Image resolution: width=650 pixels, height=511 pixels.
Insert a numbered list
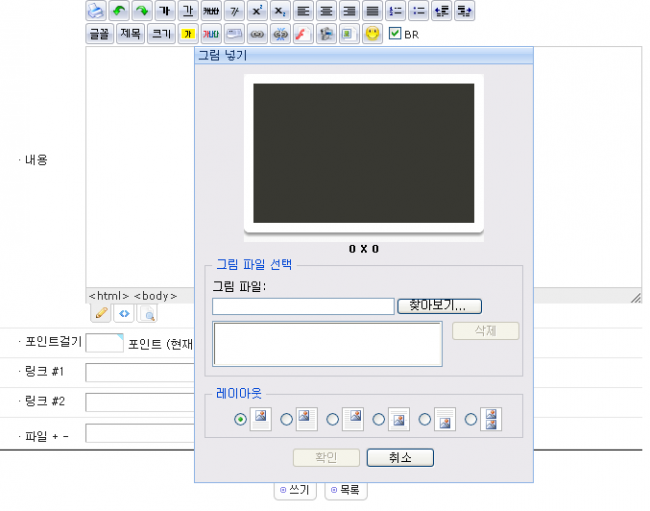(395, 11)
